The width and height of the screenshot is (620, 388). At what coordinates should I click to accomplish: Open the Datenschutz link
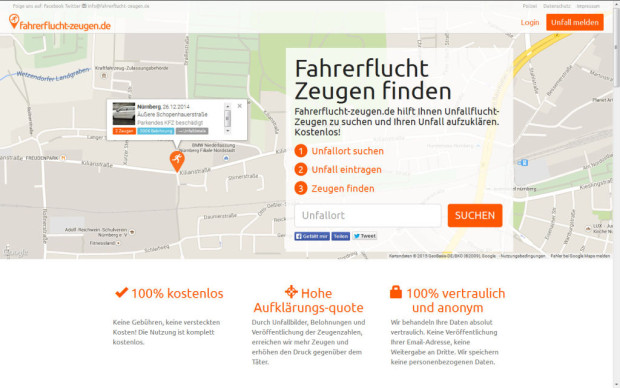click(x=557, y=6)
